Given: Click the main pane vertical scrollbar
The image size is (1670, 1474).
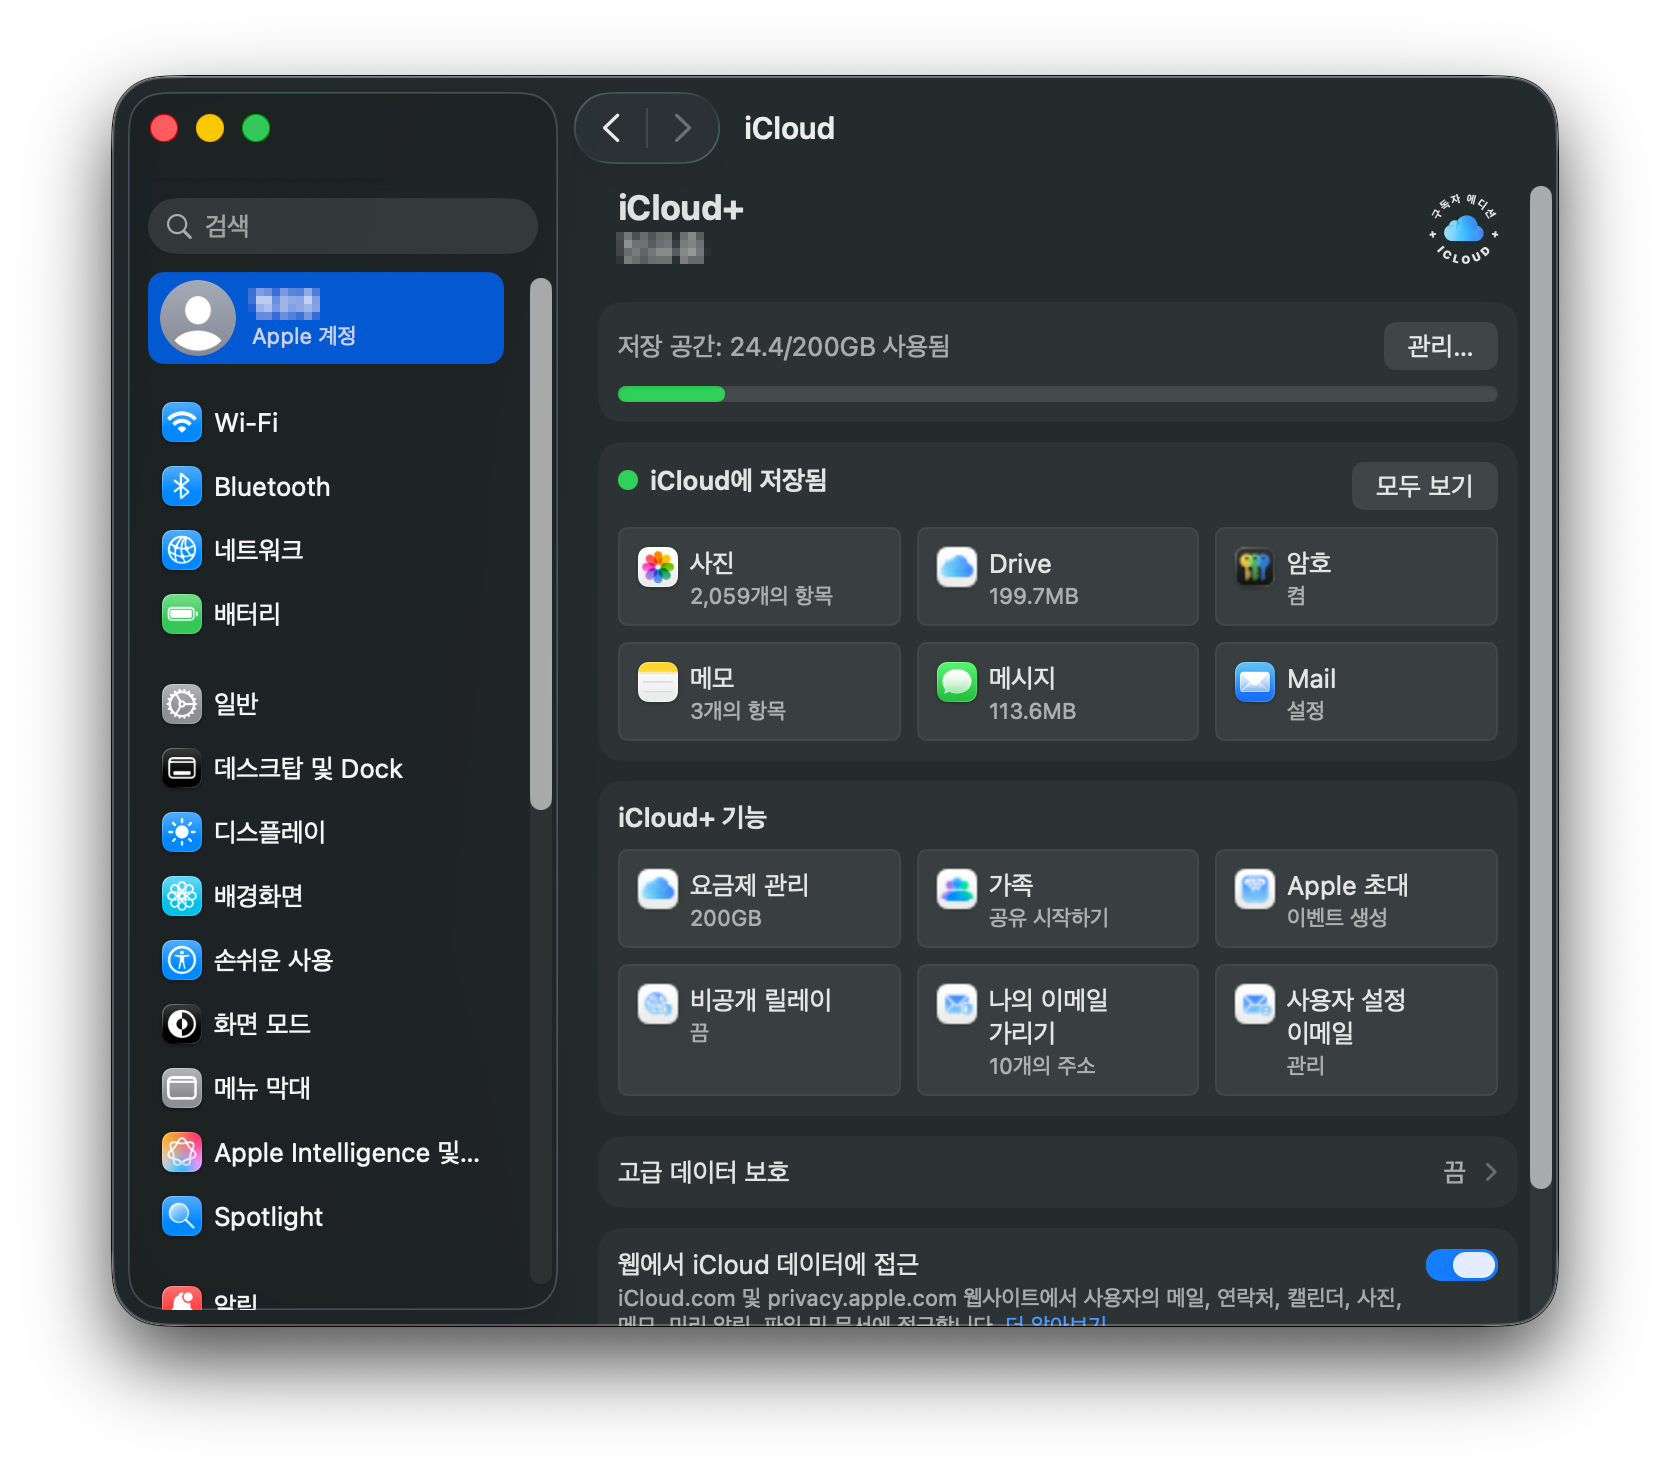Looking at the screenshot, I should (x=1541, y=688).
